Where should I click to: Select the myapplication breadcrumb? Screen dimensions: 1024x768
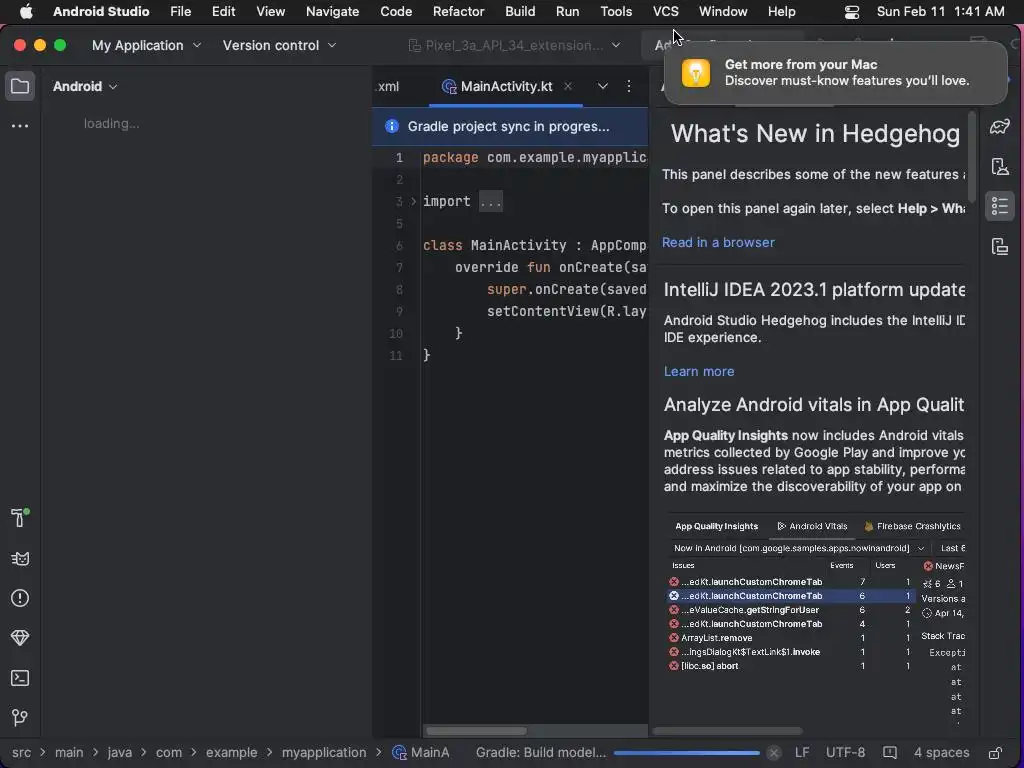coord(324,752)
